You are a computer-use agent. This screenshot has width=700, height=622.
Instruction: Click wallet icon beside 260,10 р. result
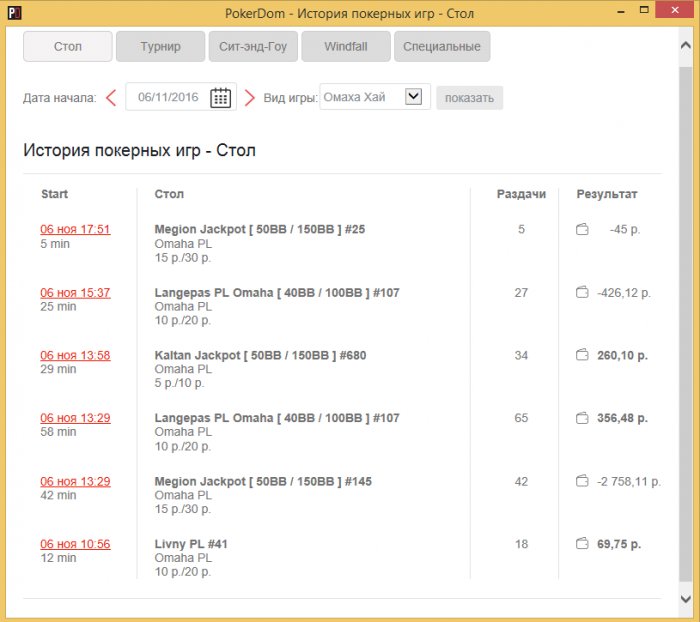582,354
